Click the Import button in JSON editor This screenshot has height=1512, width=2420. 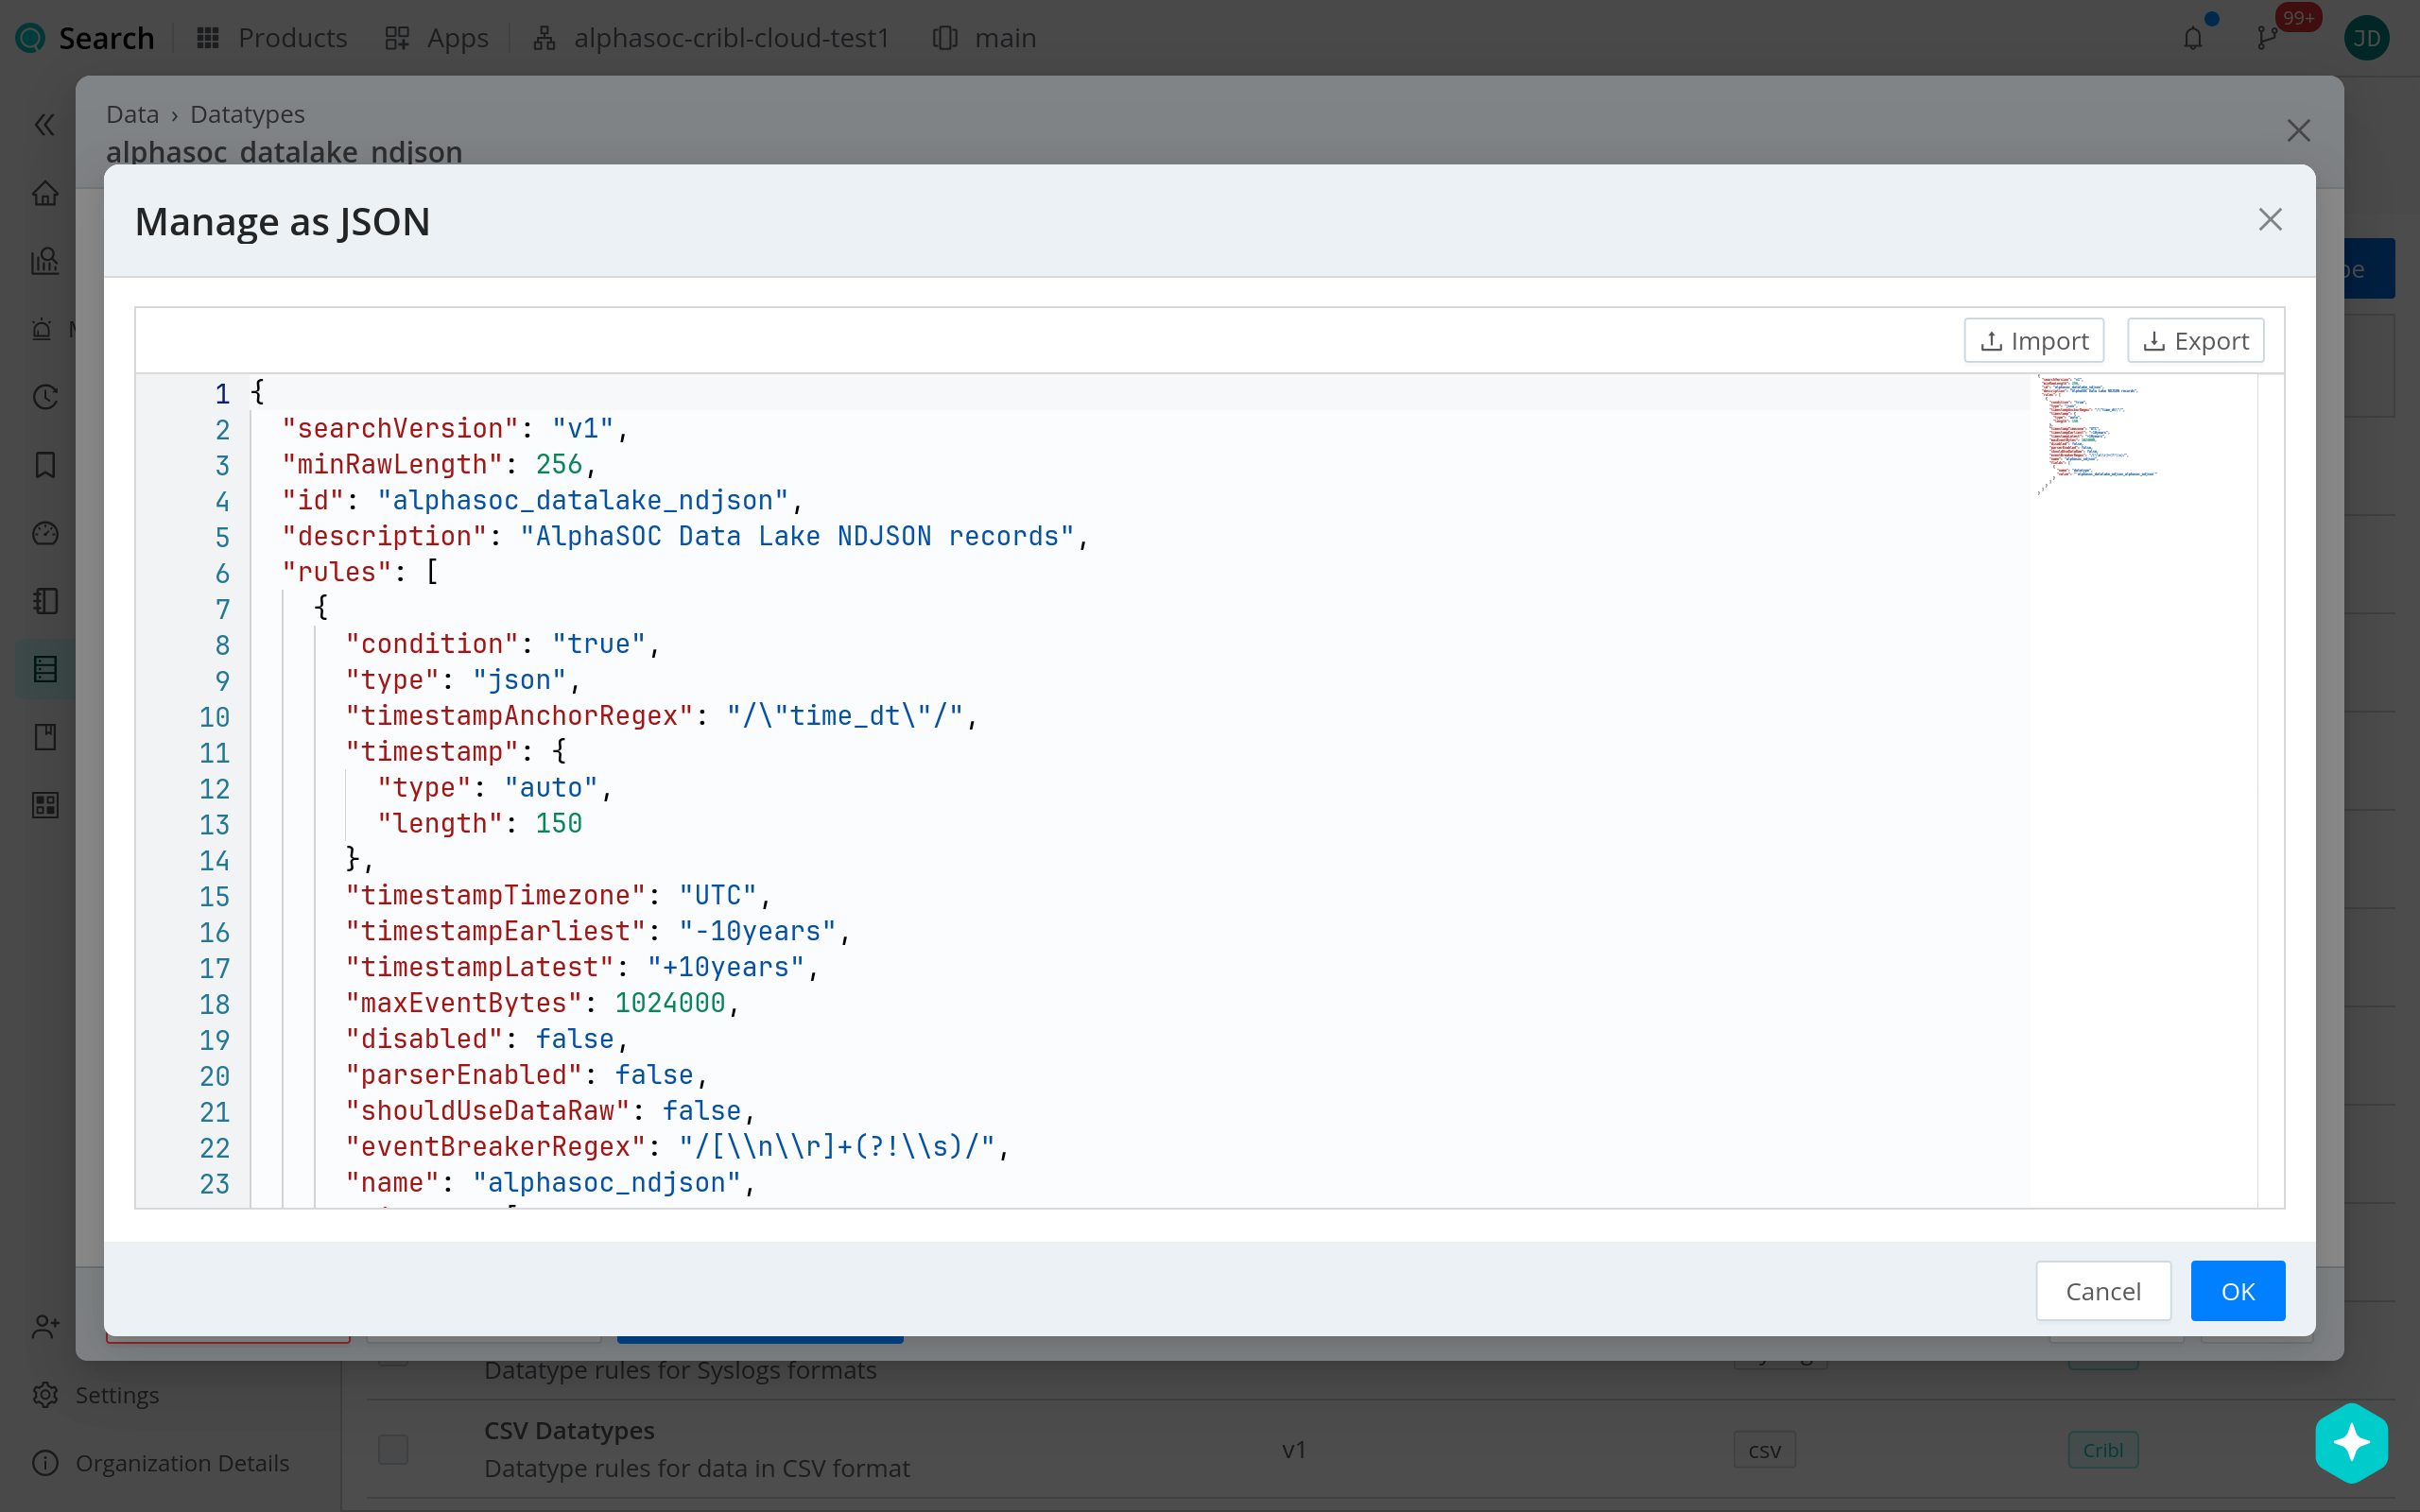tap(2033, 341)
